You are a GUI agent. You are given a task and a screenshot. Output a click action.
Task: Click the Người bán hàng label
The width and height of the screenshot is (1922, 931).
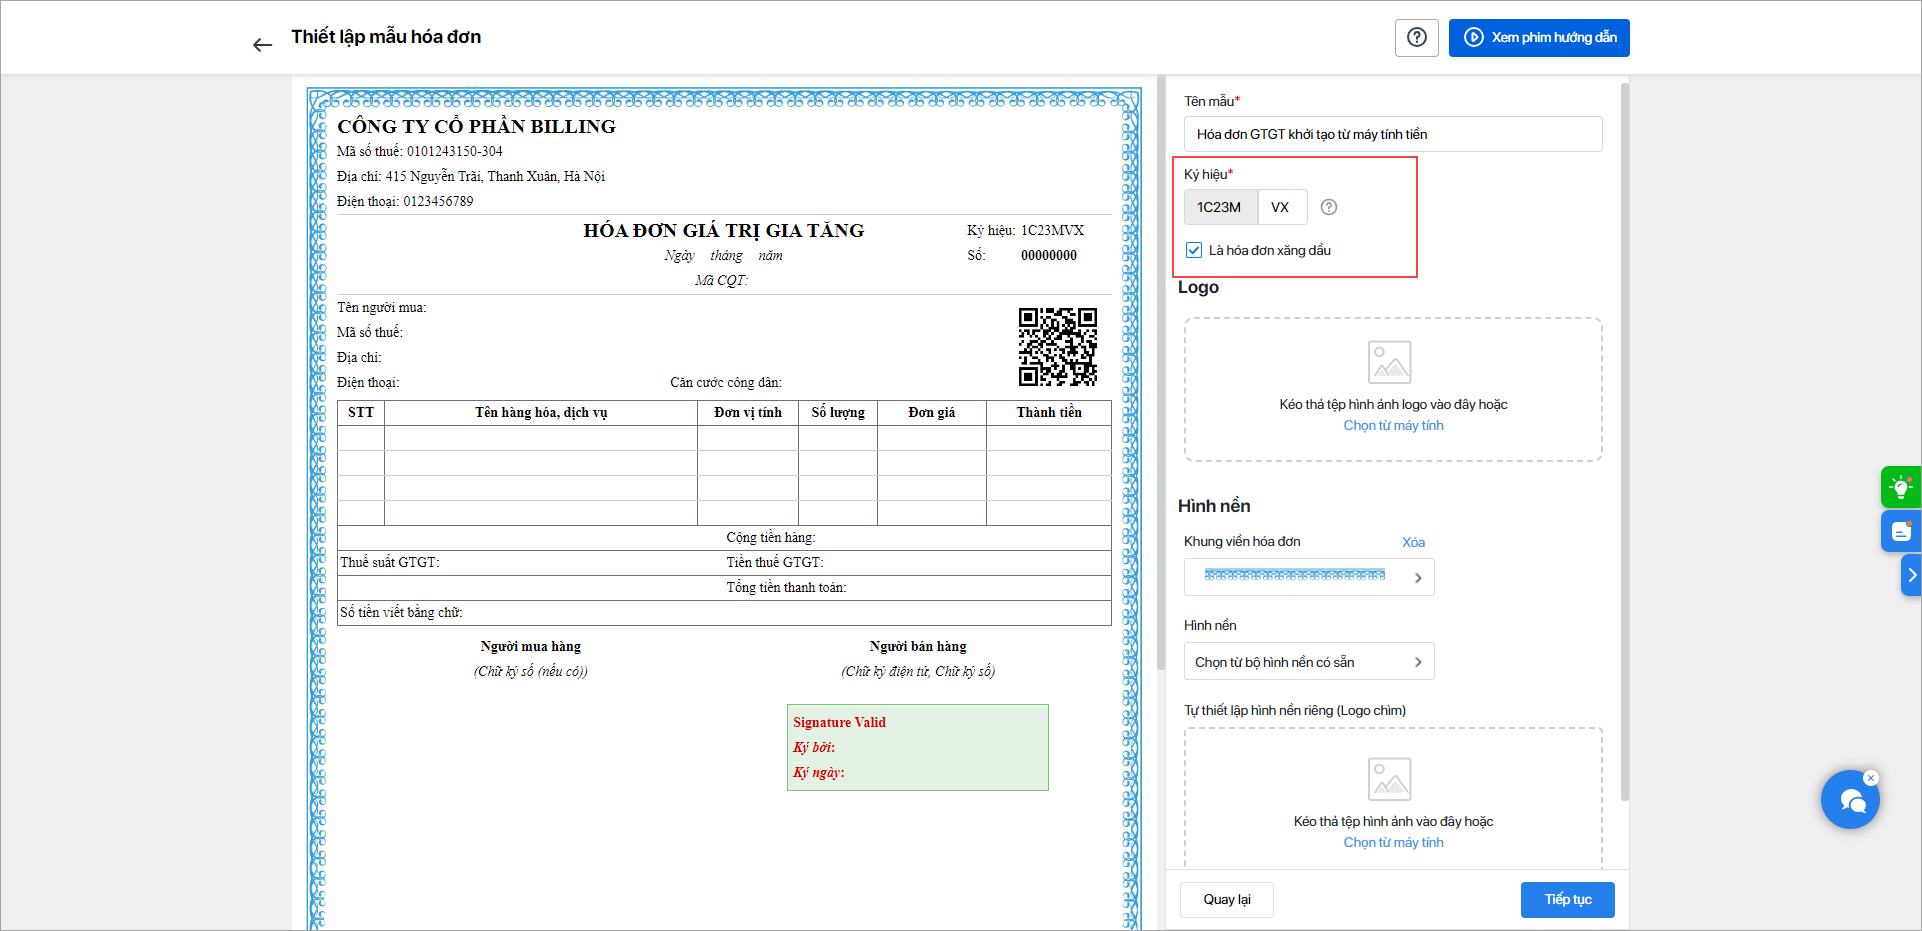click(918, 647)
